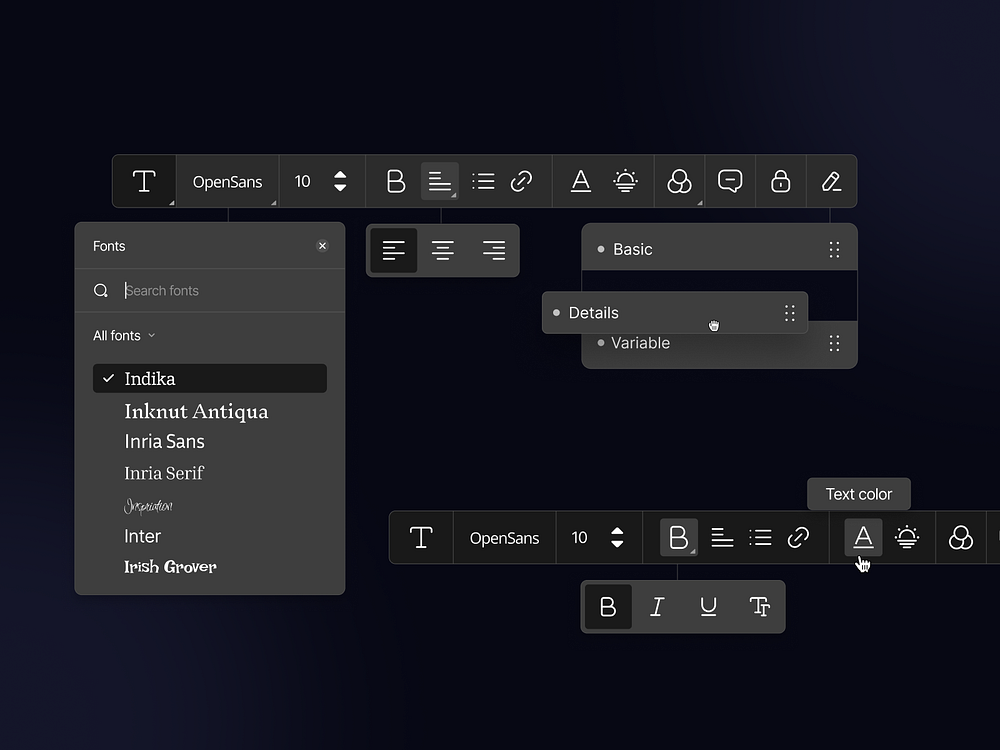Expand the All fonts filter
The height and width of the screenshot is (750, 1000).
coord(124,335)
